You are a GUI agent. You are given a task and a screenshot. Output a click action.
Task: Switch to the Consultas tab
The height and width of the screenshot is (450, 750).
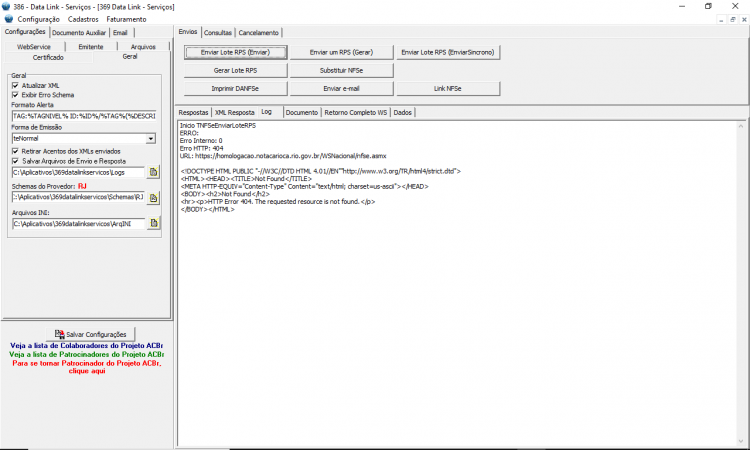coord(218,33)
